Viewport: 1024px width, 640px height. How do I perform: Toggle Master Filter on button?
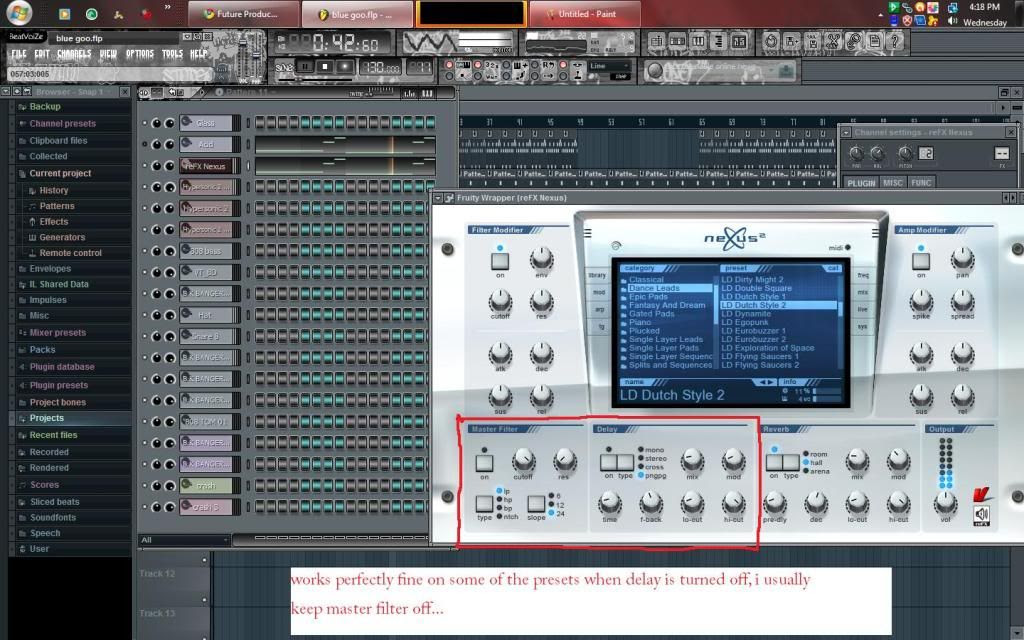pos(484,463)
